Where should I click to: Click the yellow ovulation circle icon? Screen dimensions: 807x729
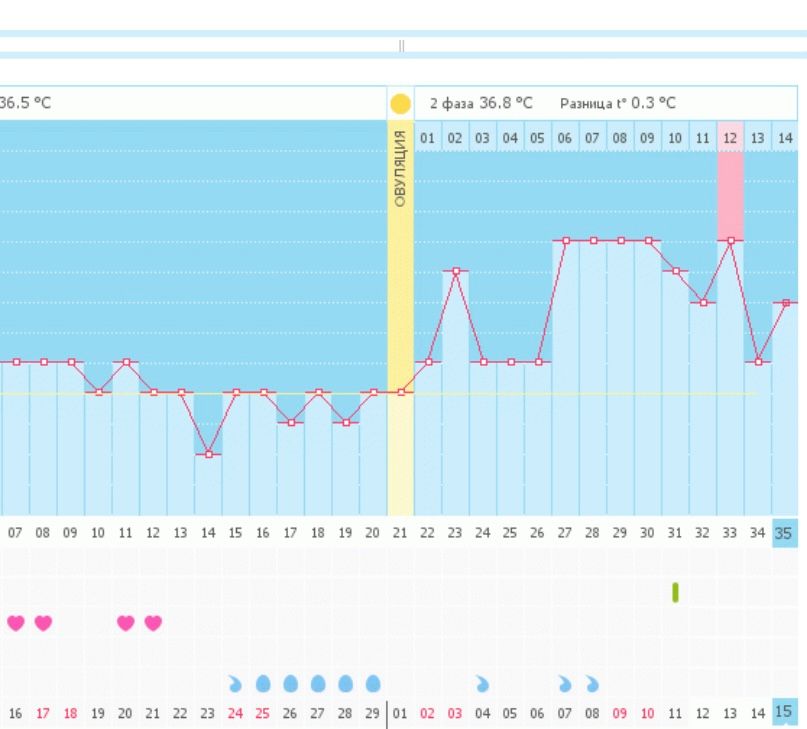pos(400,104)
